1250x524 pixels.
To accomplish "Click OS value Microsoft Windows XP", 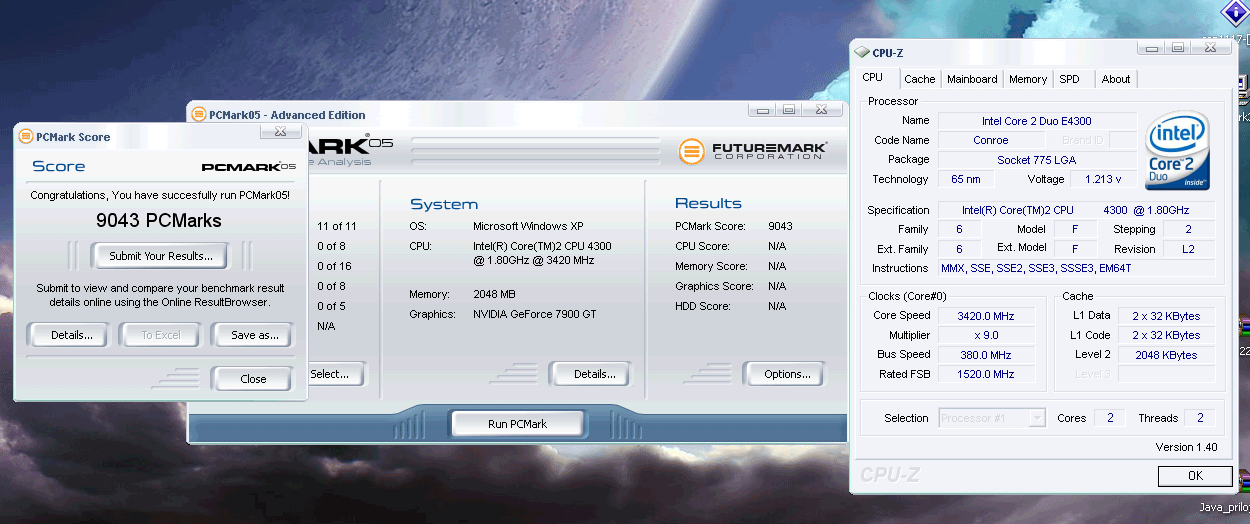I will coord(528,226).
